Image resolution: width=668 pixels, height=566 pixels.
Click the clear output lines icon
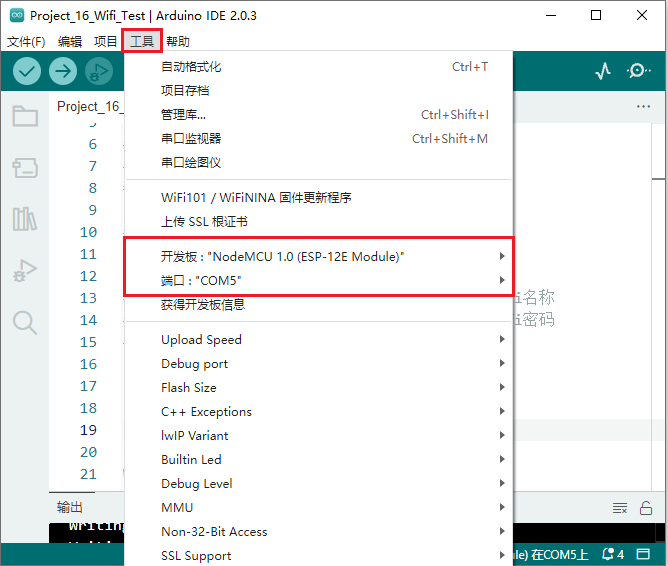620,508
